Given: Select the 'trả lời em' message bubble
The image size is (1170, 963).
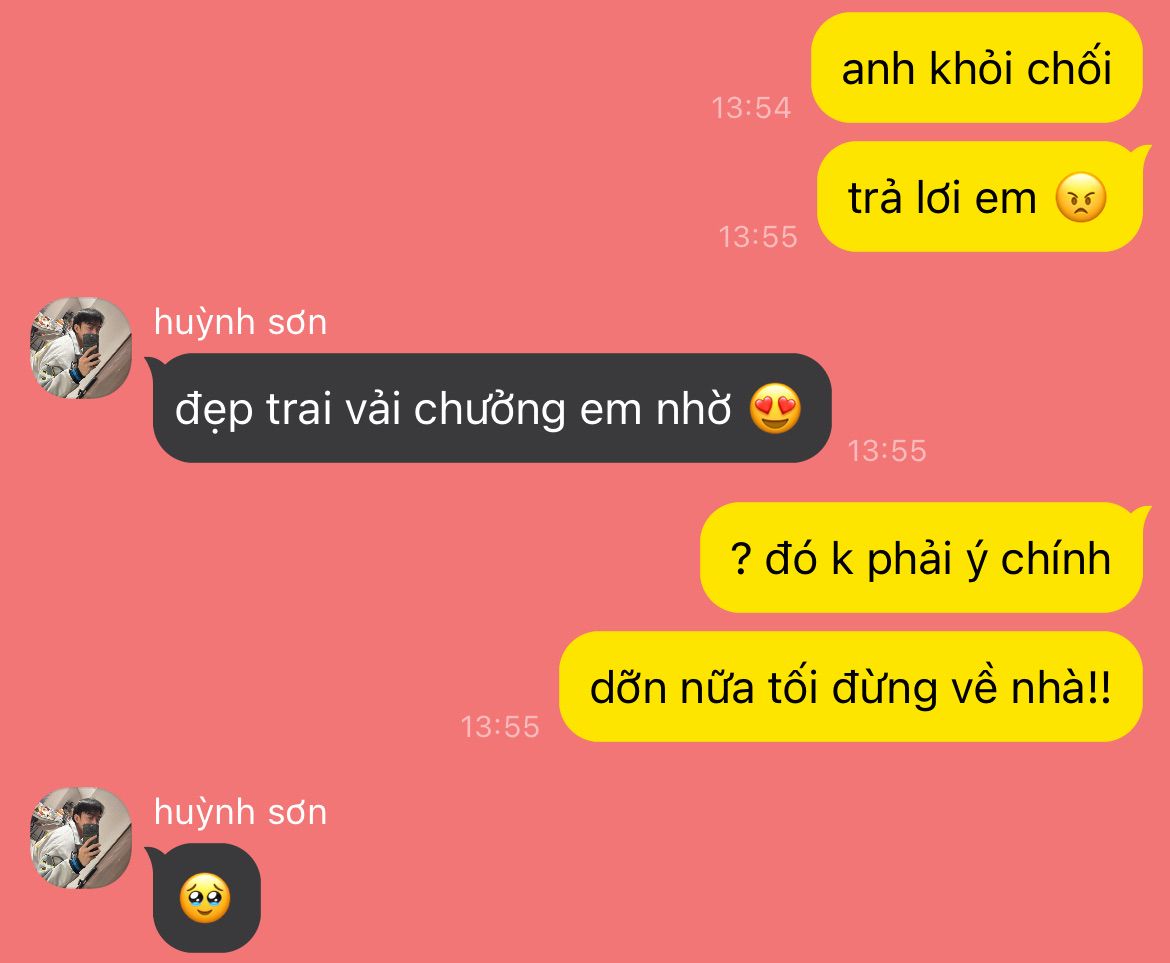Looking at the screenshot, I should pyautogui.click(x=981, y=198).
